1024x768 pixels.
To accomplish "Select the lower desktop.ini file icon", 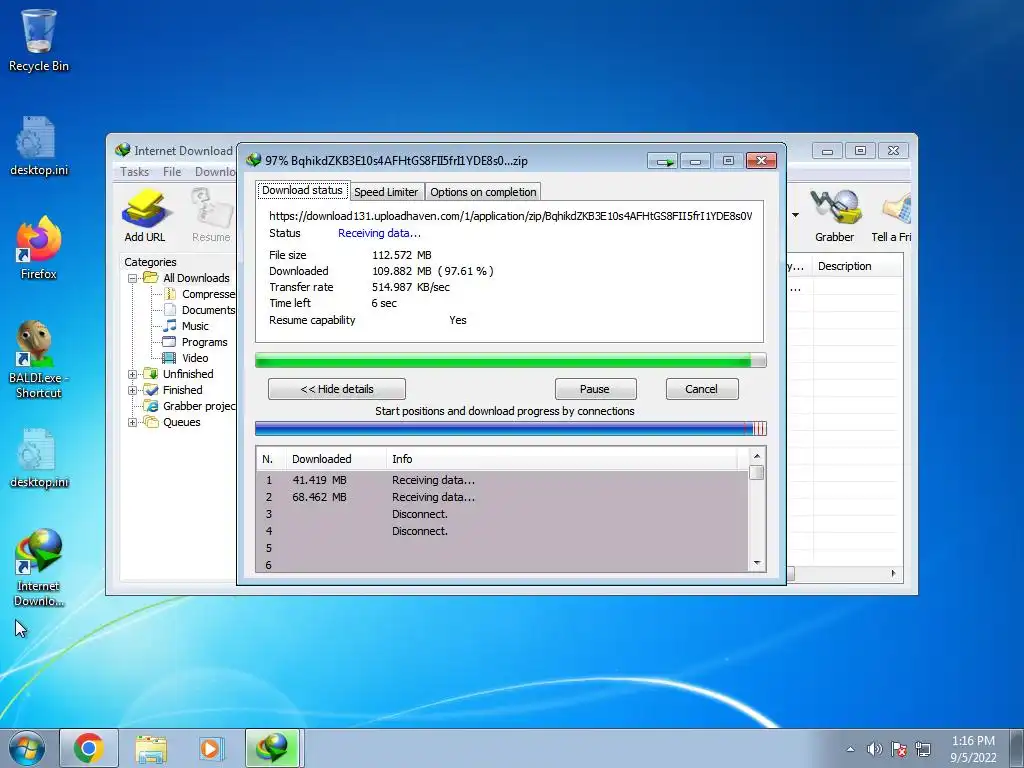I will [39, 458].
